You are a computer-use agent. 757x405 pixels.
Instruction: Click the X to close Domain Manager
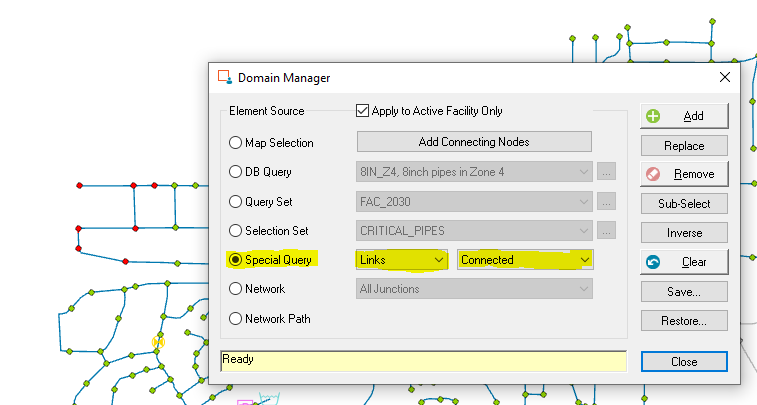pyautogui.click(x=725, y=77)
